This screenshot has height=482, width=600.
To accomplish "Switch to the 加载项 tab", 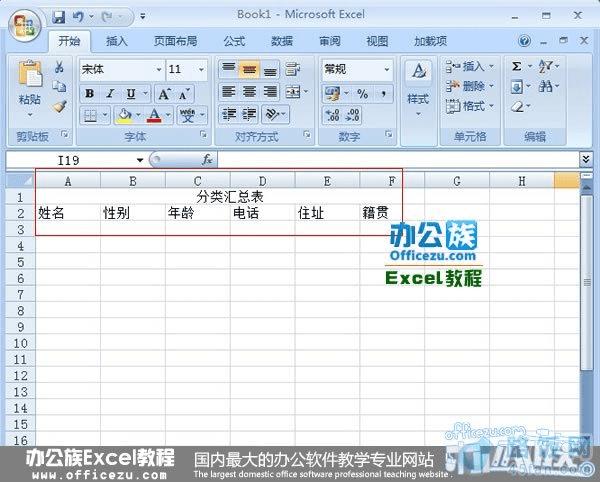I will (x=430, y=41).
